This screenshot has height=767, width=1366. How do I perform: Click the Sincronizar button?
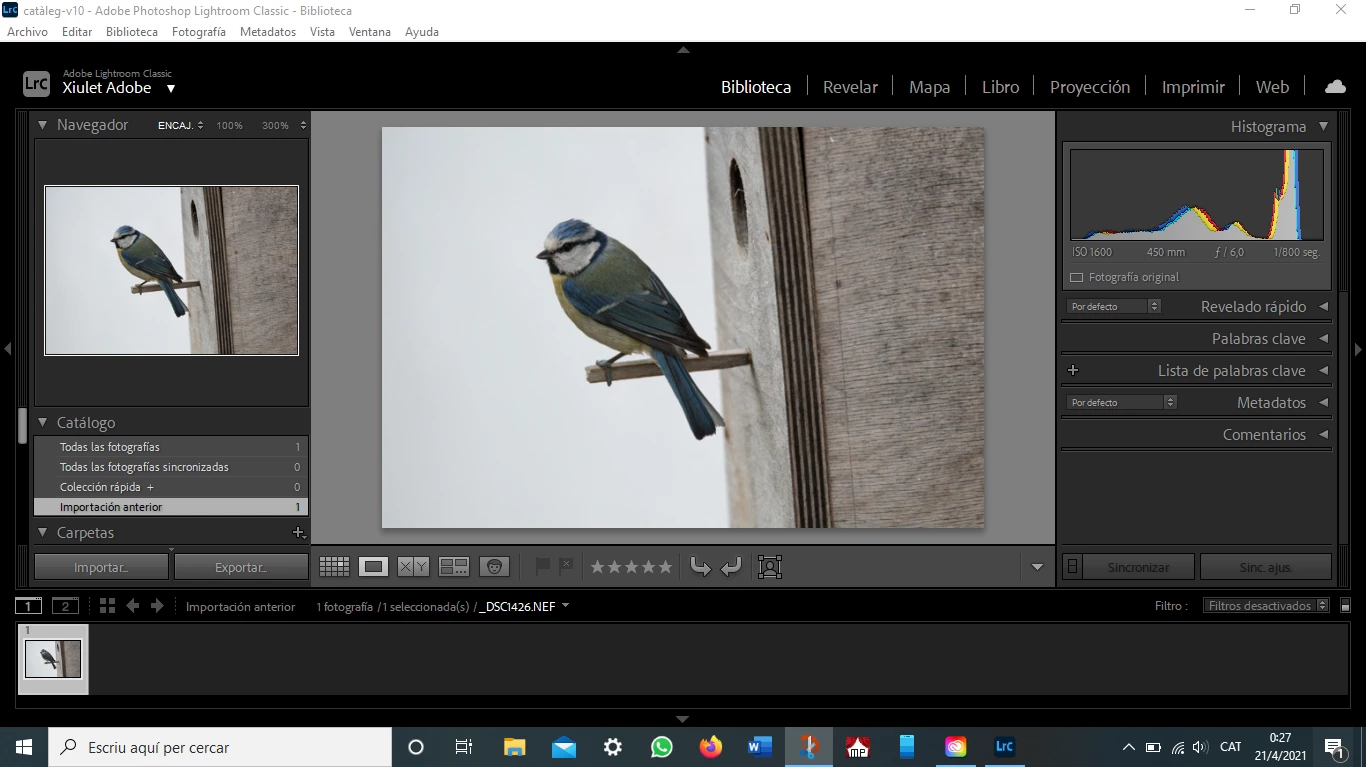[1138, 567]
